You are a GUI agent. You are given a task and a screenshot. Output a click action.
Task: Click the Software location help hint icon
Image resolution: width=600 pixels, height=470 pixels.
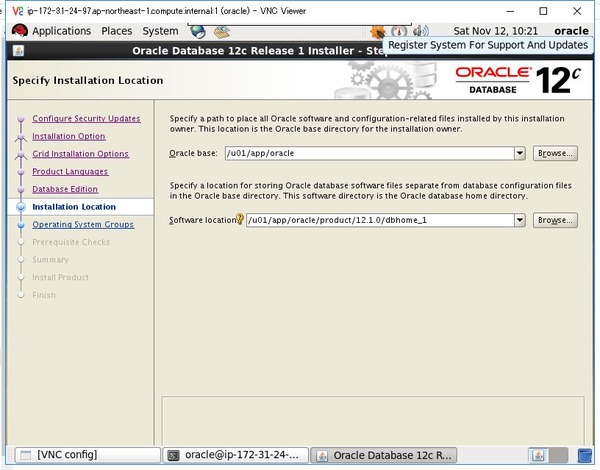pos(240,219)
